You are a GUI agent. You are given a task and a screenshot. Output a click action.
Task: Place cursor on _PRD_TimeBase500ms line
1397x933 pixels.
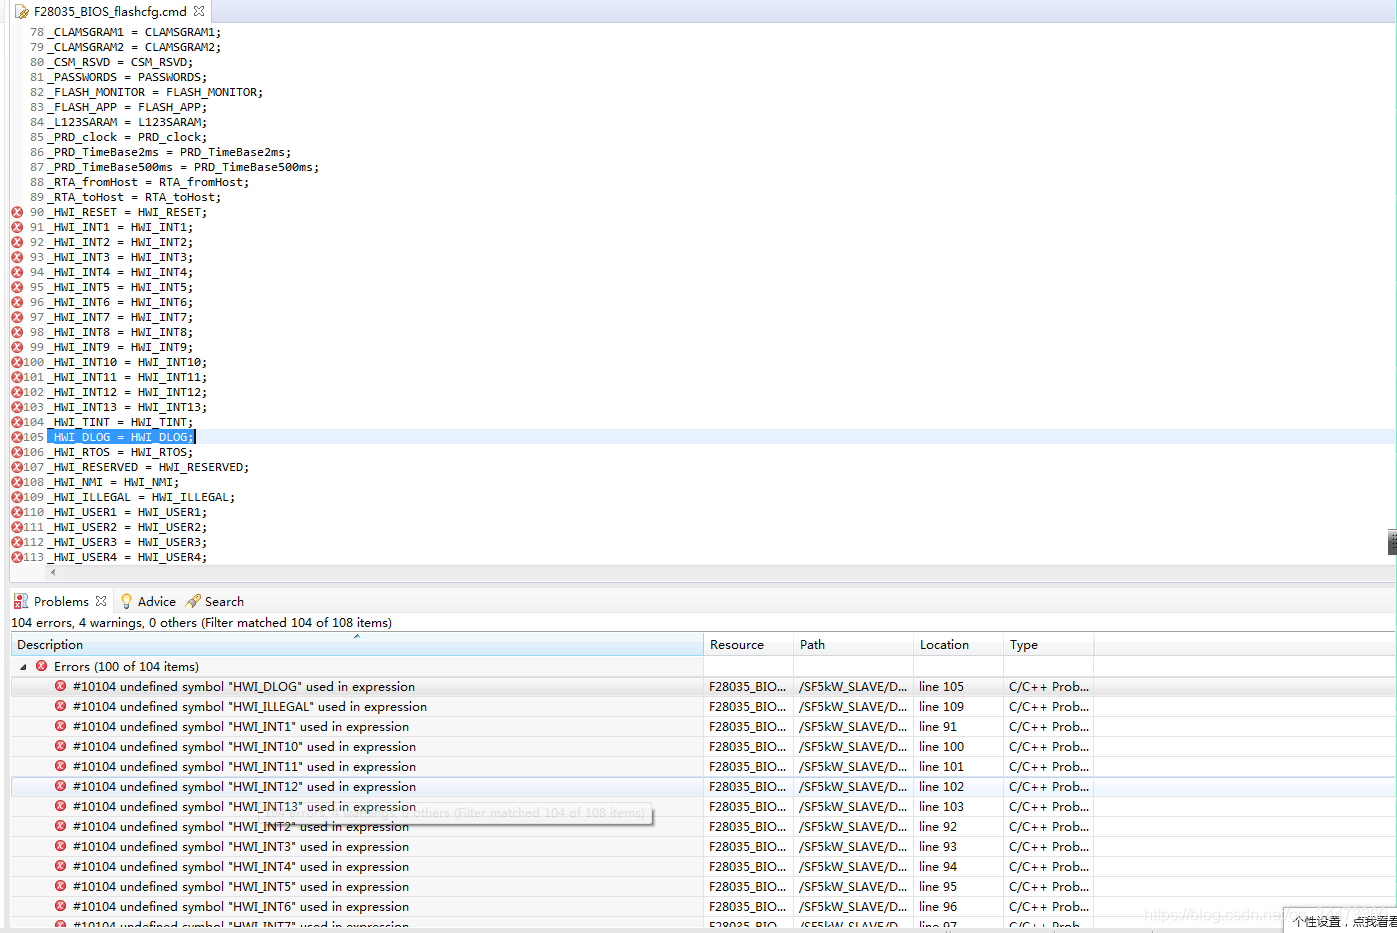[183, 167]
